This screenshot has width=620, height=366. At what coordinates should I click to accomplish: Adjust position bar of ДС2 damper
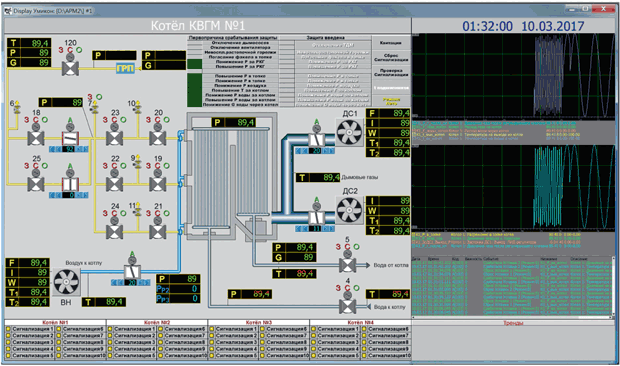pos(315,228)
